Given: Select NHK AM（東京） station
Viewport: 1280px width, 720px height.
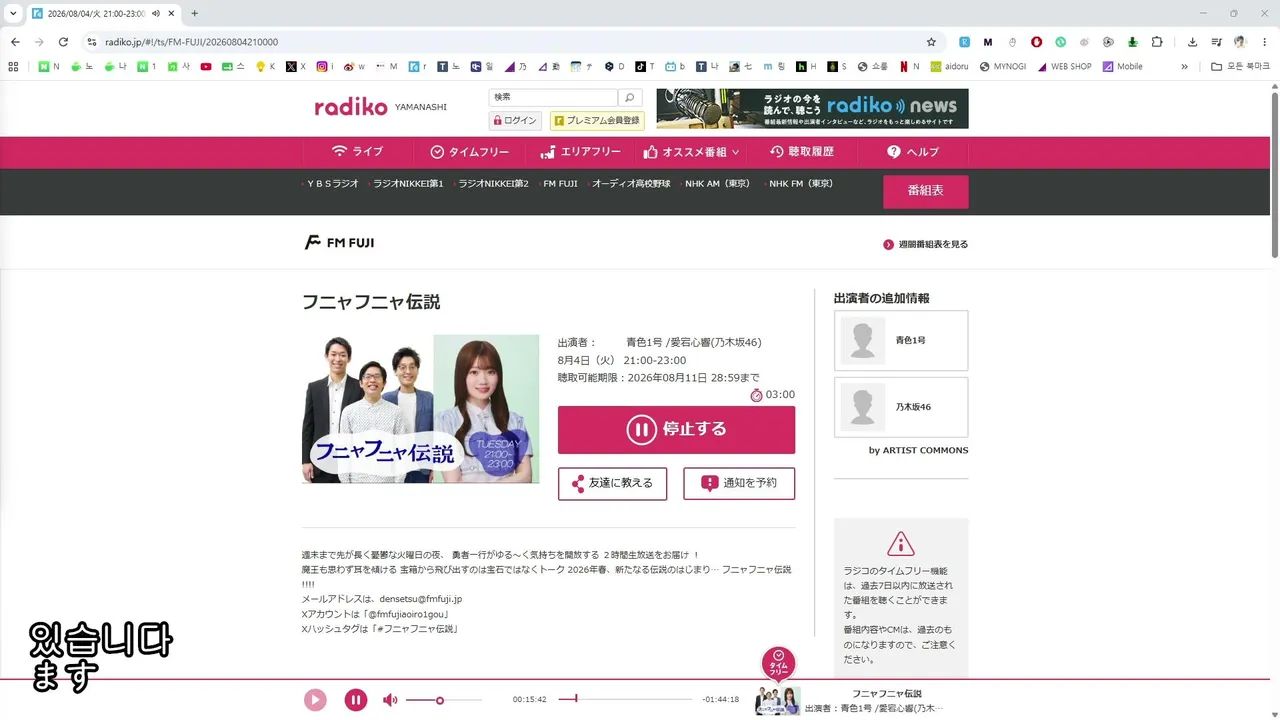Looking at the screenshot, I should [x=716, y=184].
